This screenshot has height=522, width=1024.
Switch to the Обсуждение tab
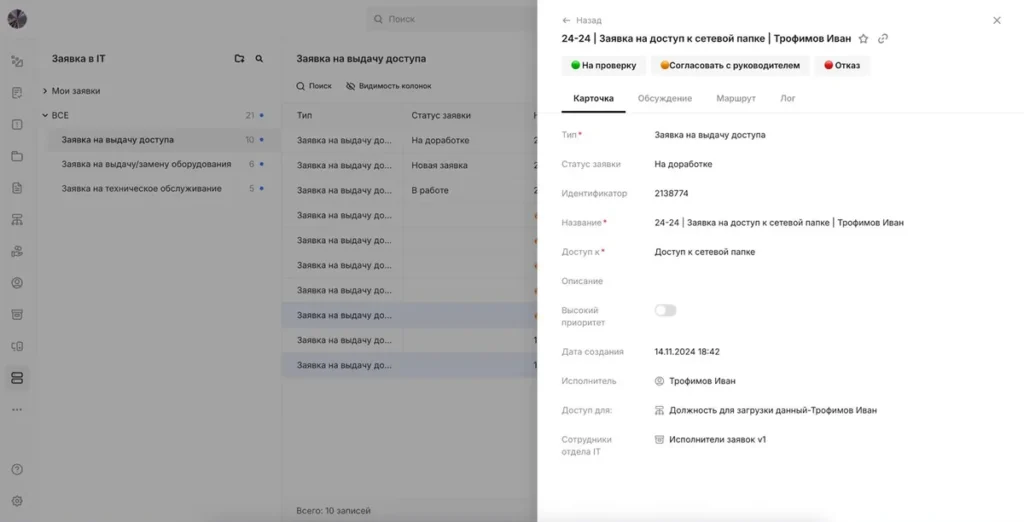tap(665, 99)
